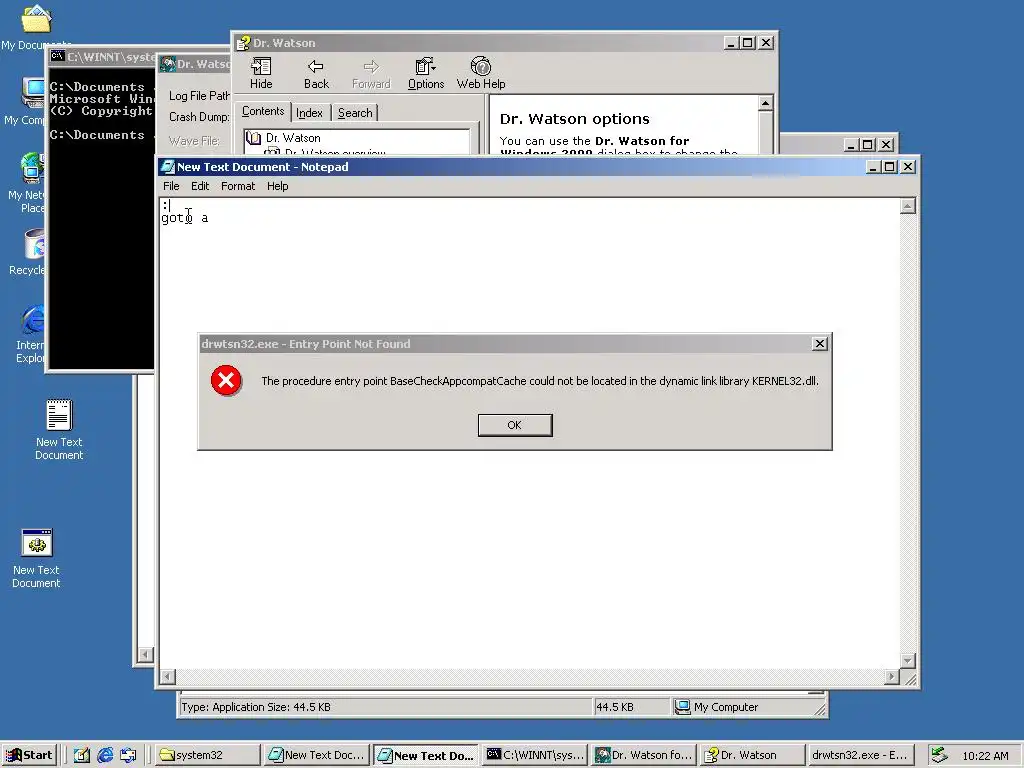Switch to C:\WINNT\sys taskbar button

pyautogui.click(x=535, y=755)
